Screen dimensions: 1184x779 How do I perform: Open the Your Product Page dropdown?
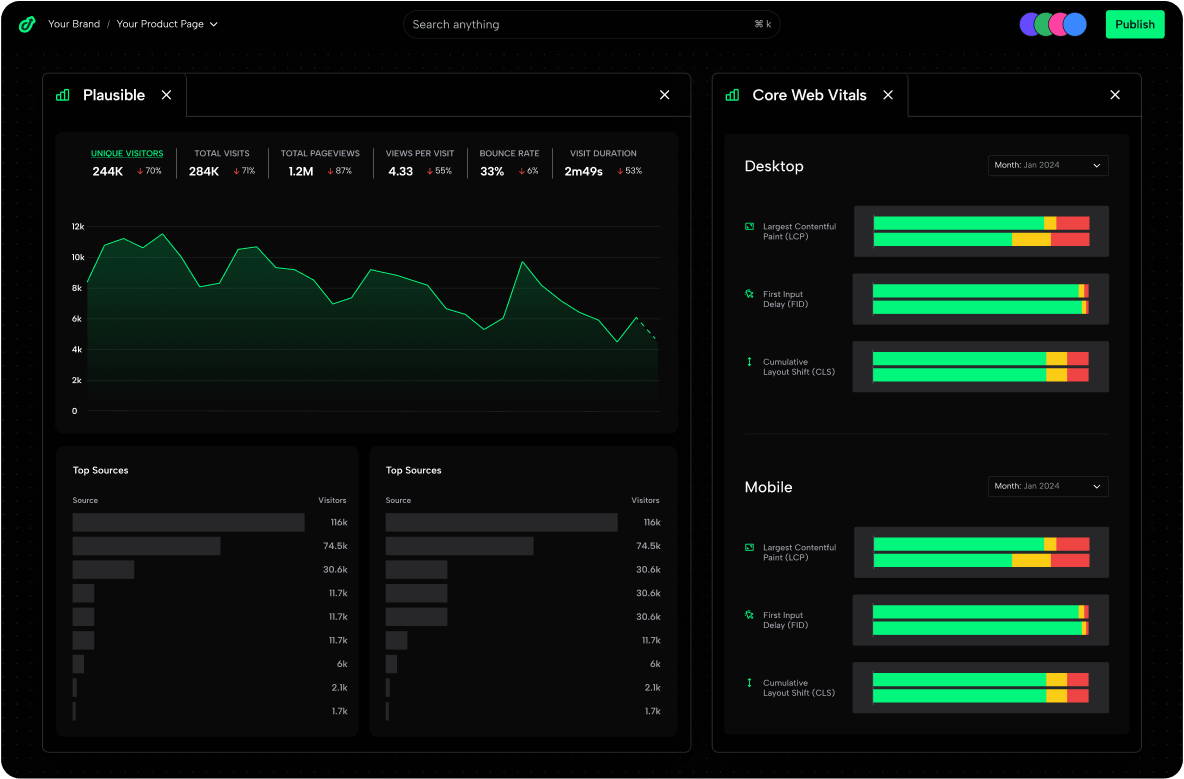click(167, 24)
